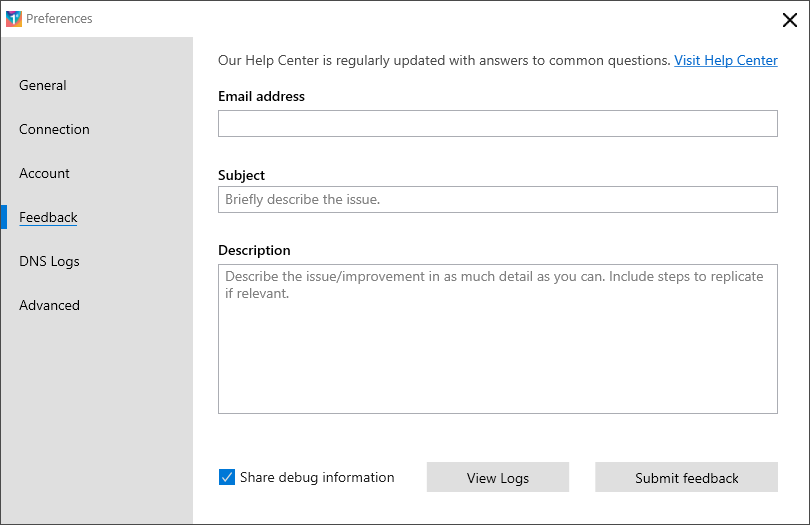This screenshot has width=810, height=525.
Task: Uncheck the Share debug information checkbox
Action: (227, 477)
